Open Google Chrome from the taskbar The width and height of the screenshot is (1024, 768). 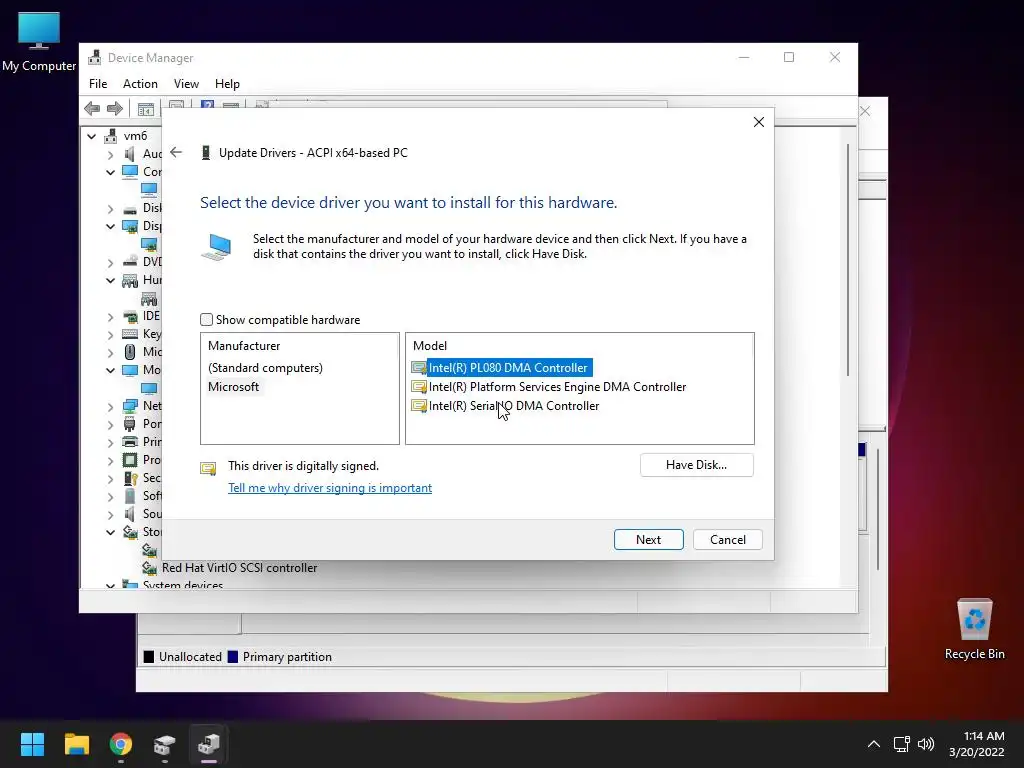pos(121,744)
